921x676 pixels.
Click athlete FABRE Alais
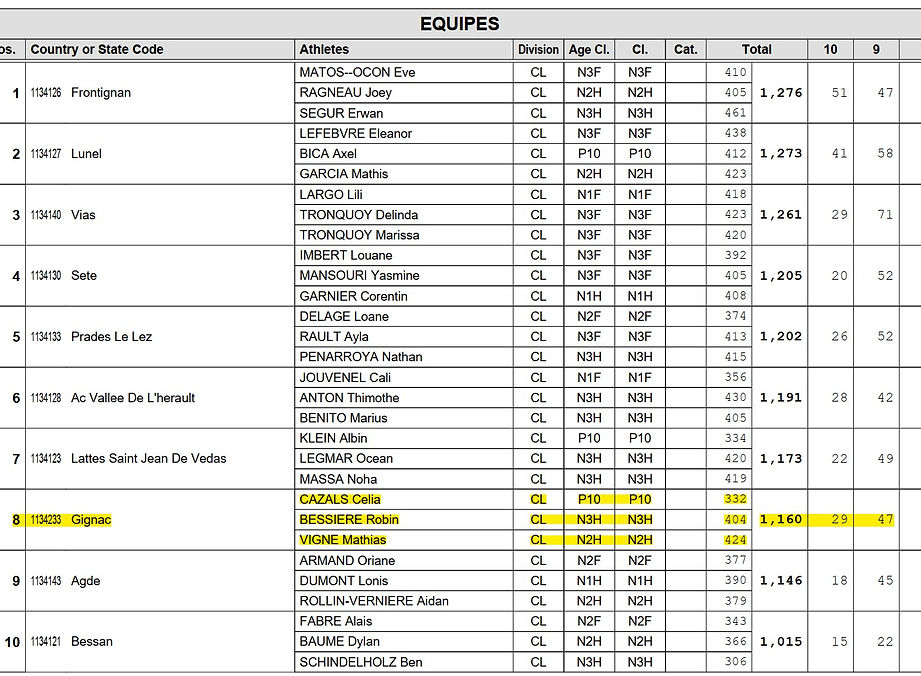(336, 621)
